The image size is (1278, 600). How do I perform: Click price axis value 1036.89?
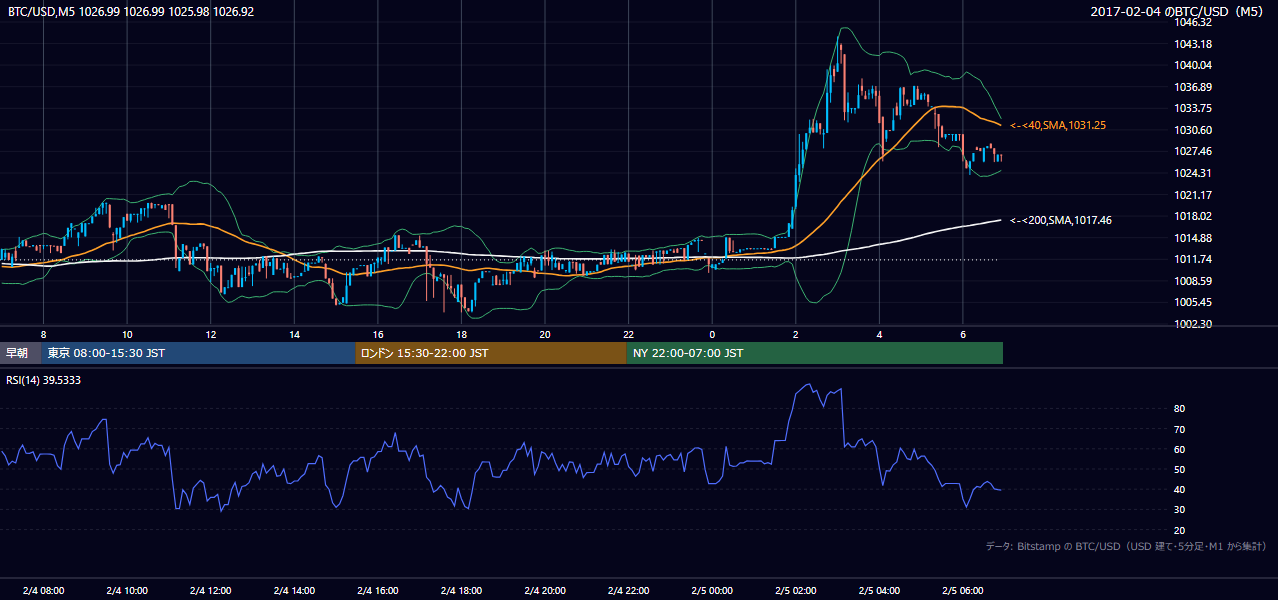[x=1194, y=87]
